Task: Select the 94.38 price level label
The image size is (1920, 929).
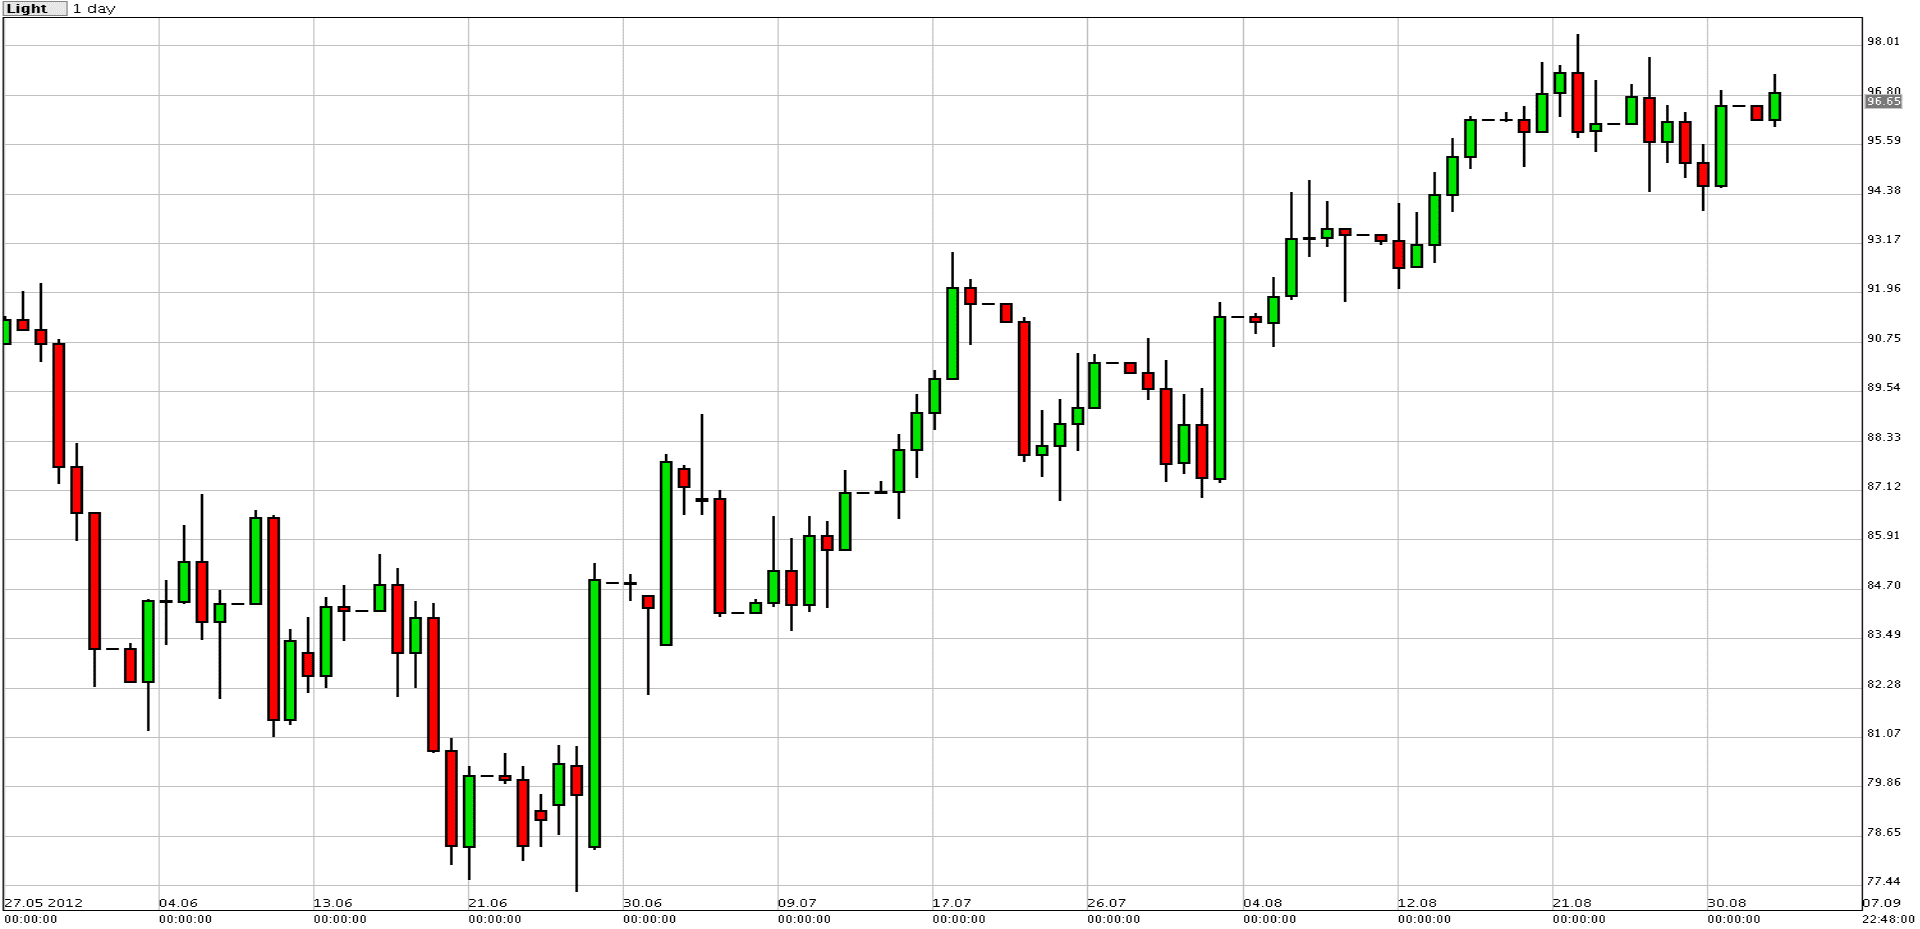Action: pos(1883,190)
